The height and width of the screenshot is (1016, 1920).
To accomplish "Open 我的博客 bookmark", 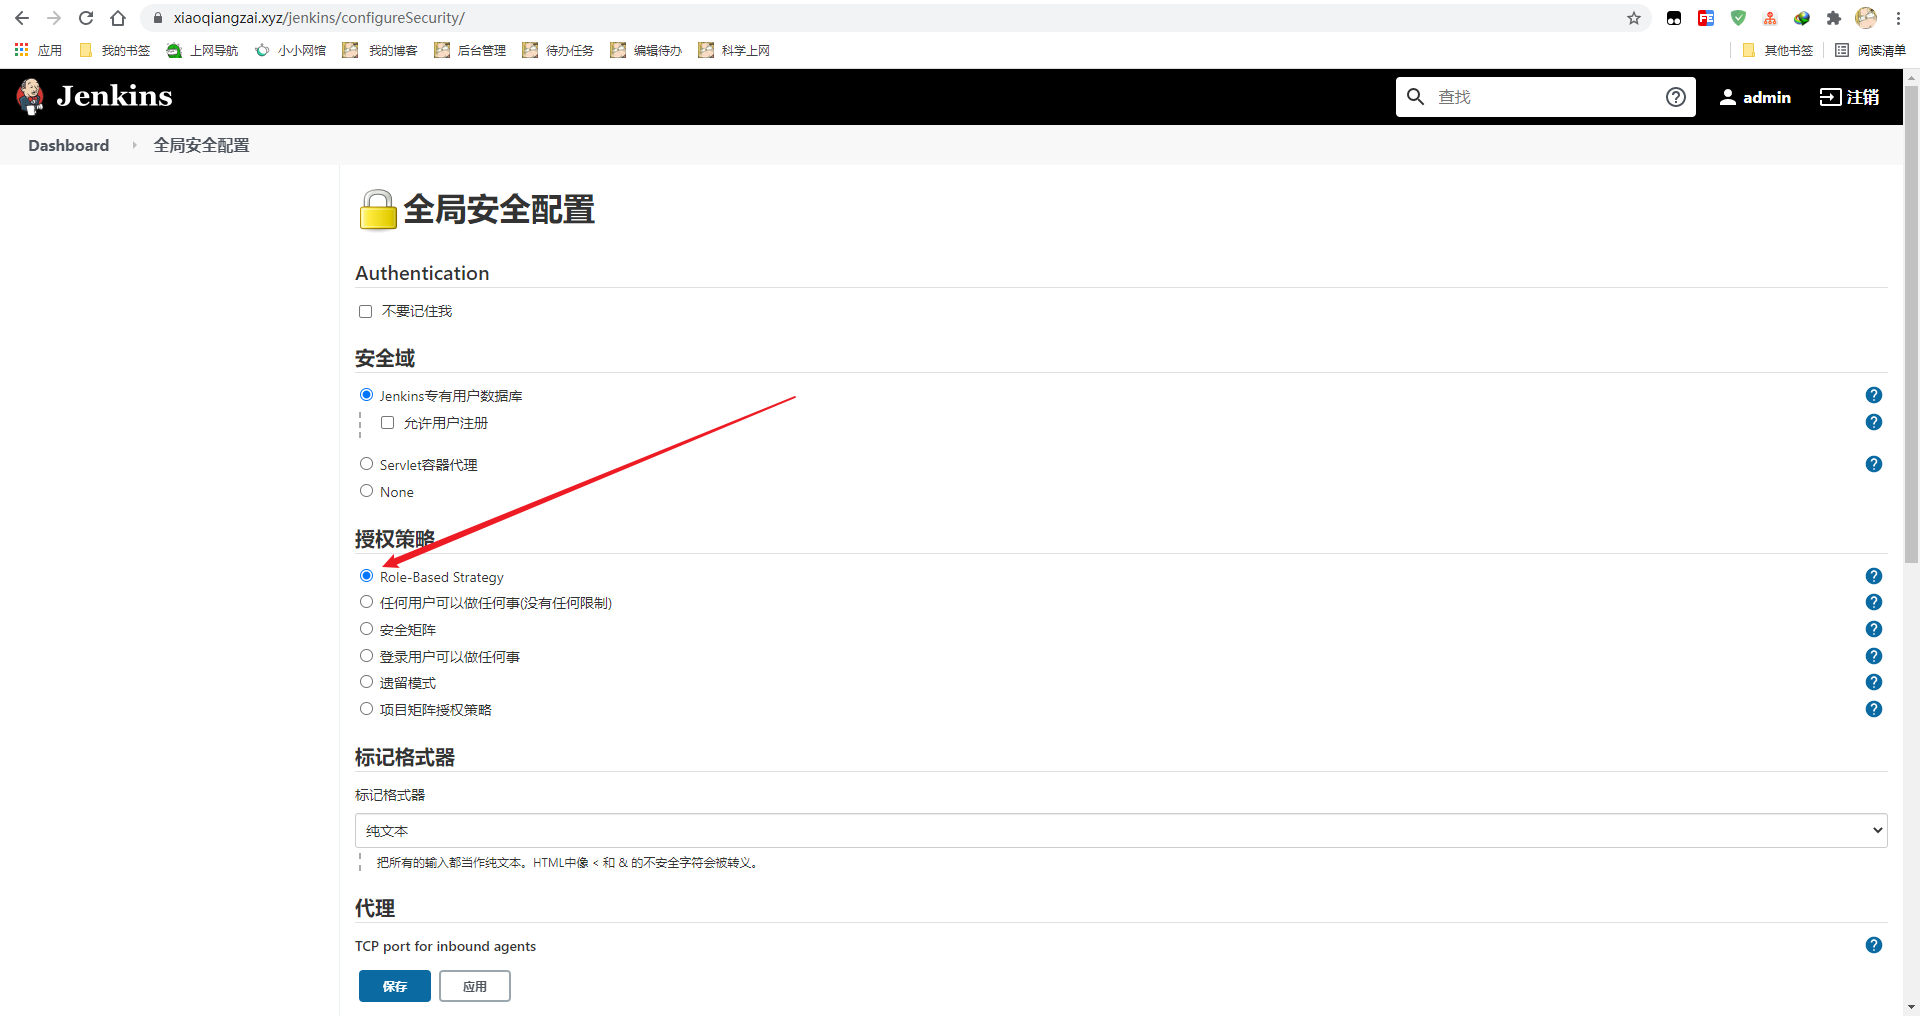I will [x=380, y=50].
